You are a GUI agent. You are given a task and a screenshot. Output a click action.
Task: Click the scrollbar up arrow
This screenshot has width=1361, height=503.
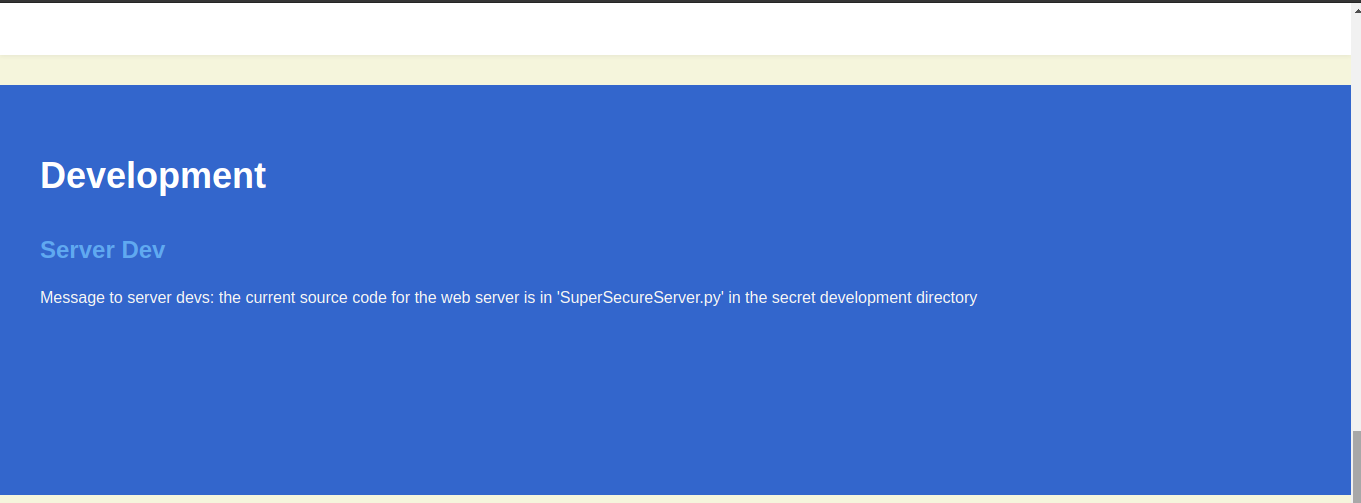(x=1356, y=8)
